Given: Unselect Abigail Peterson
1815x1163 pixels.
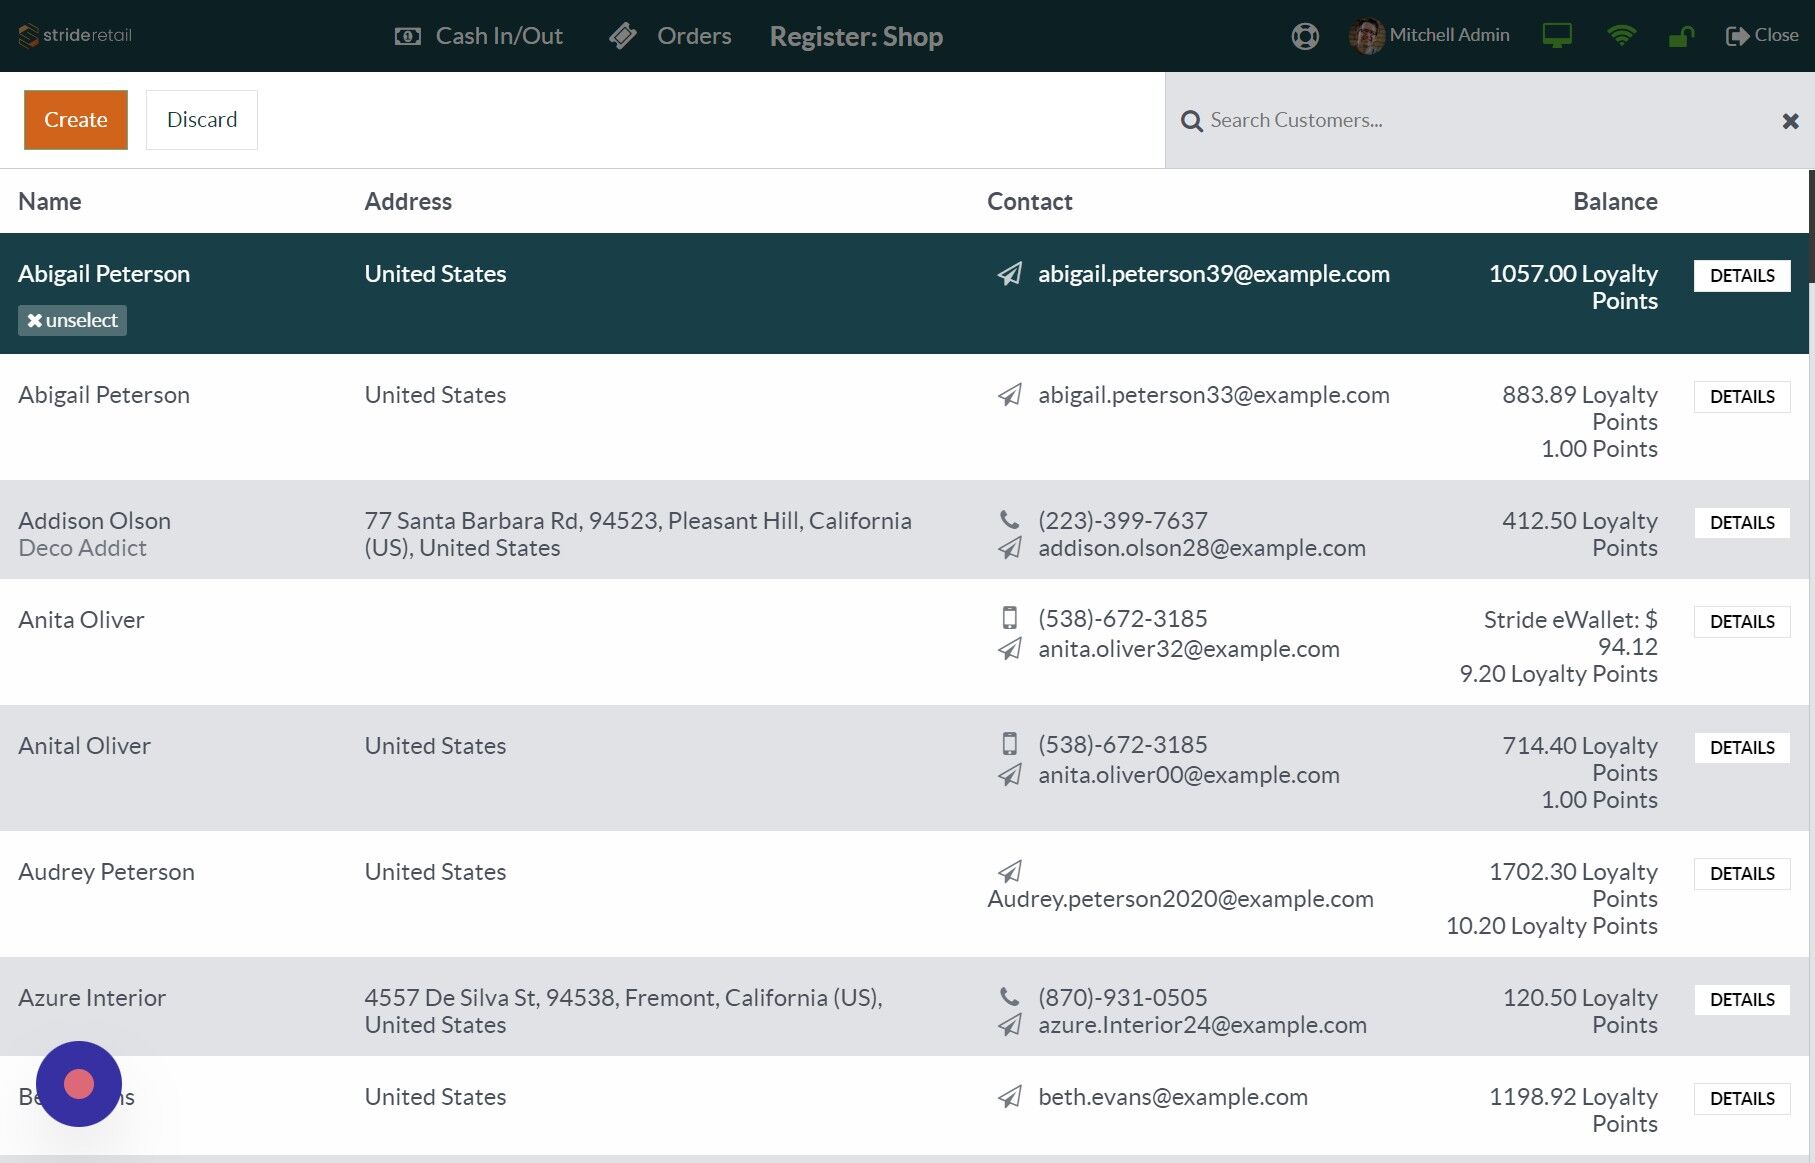Looking at the screenshot, I should pos(71,320).
